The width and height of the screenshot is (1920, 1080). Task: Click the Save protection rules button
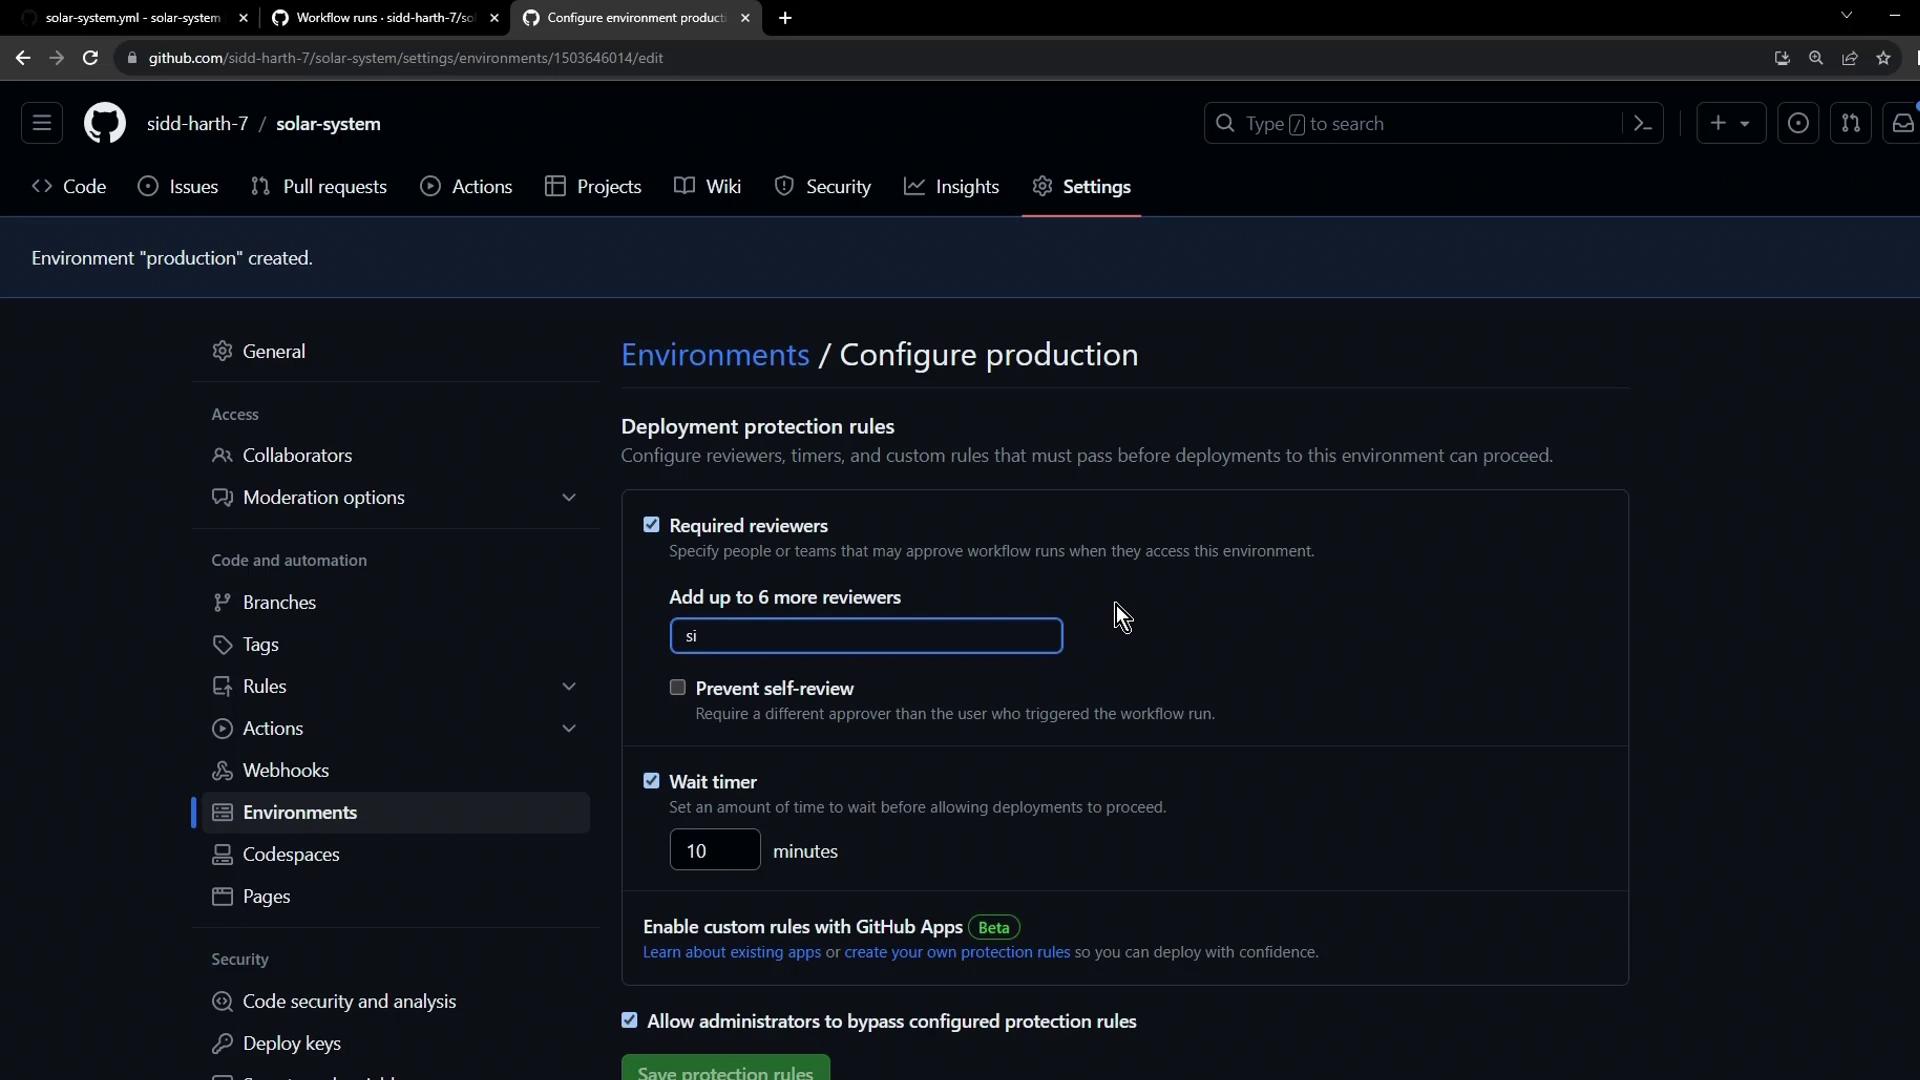pos(725,1070)
